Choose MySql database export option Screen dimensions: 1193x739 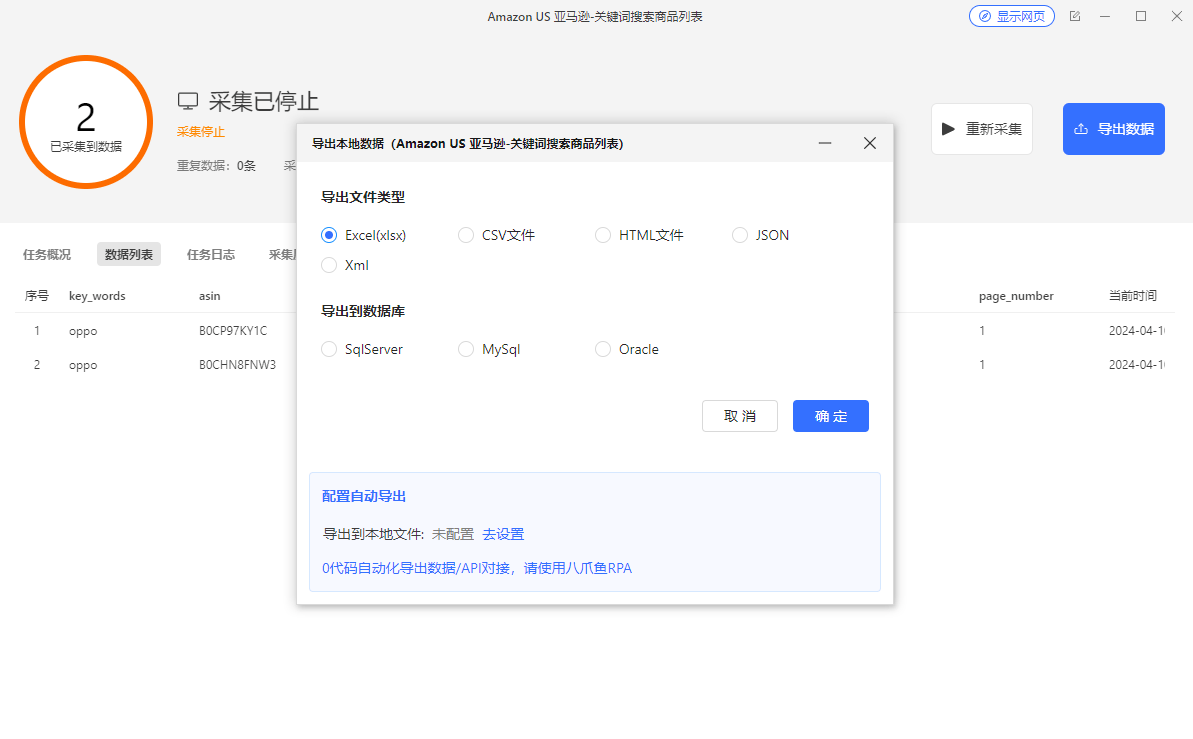pos(489,349)
